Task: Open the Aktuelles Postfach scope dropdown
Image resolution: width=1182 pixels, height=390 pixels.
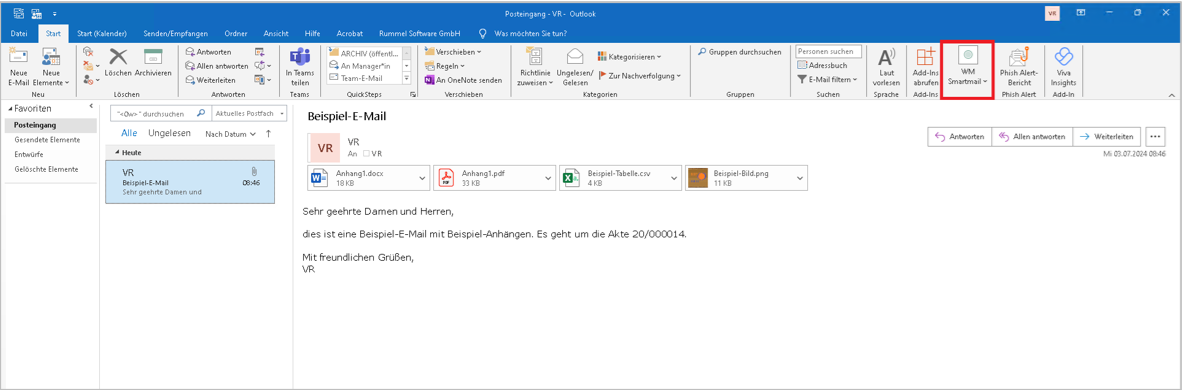Action: coord(250,113)
